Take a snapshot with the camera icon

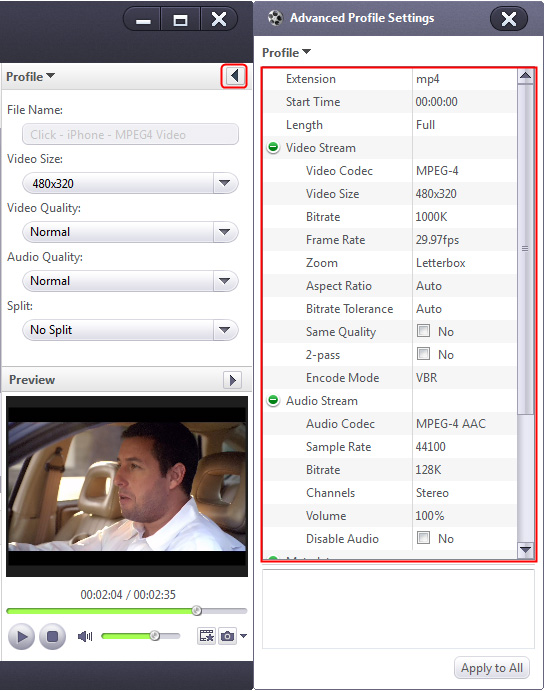[x=227, y=636]
